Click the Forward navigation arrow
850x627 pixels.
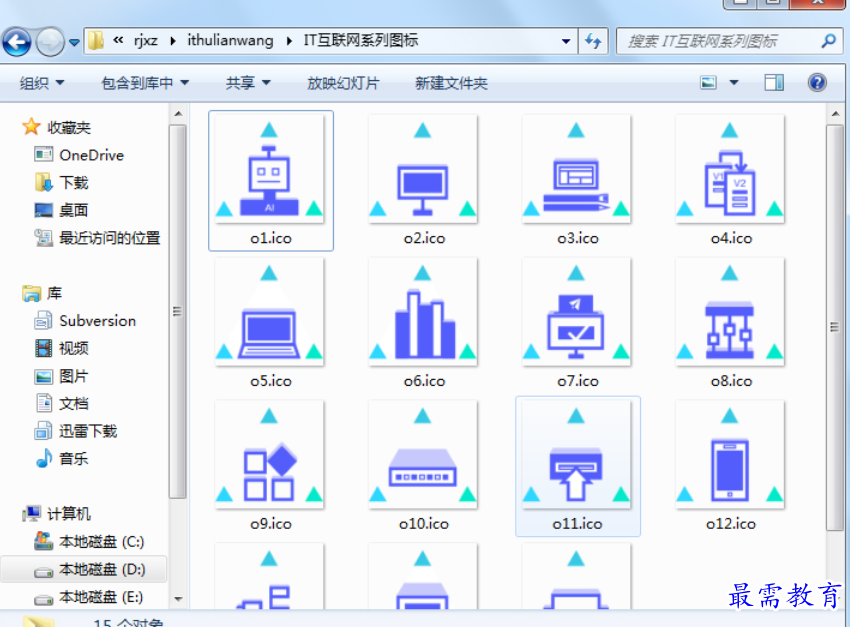coord(50,41)
